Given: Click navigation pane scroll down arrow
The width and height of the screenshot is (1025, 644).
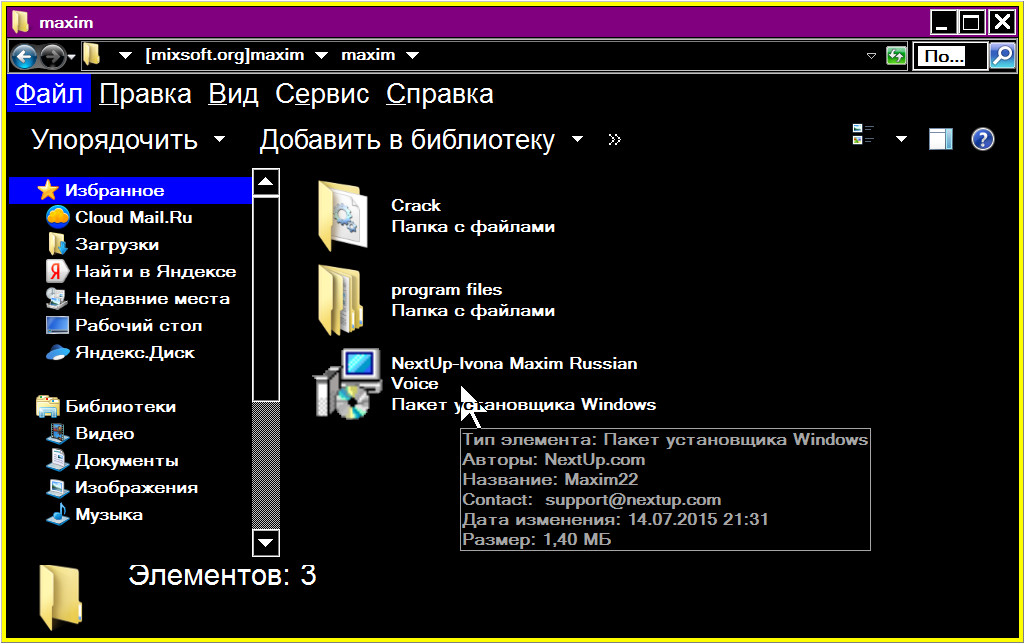Looking at the screenshot, I should (x=265, y=543).
